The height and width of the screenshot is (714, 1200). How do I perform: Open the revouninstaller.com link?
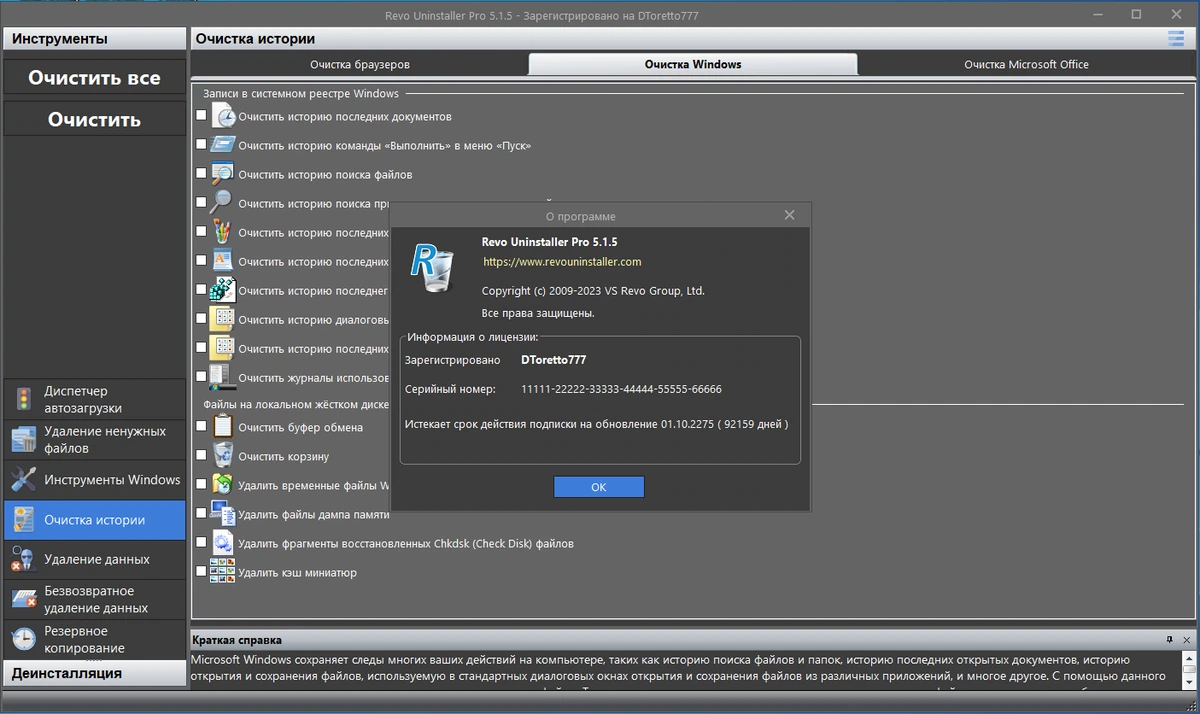562,262
